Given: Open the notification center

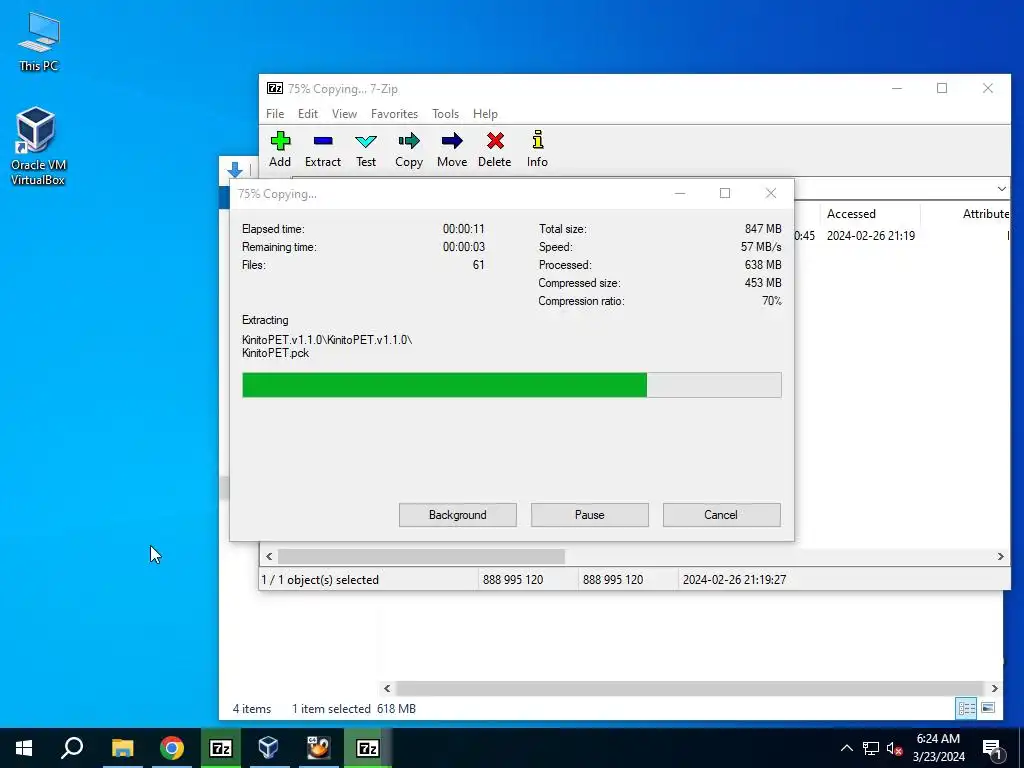Looking at the screenshot, I should click(992, 749).
